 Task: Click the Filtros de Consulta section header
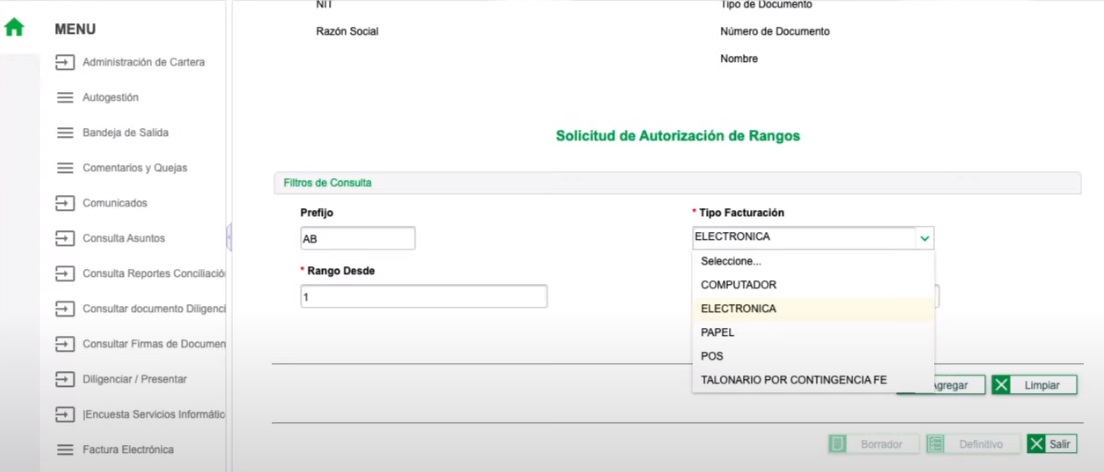click(x=677, y=183)
